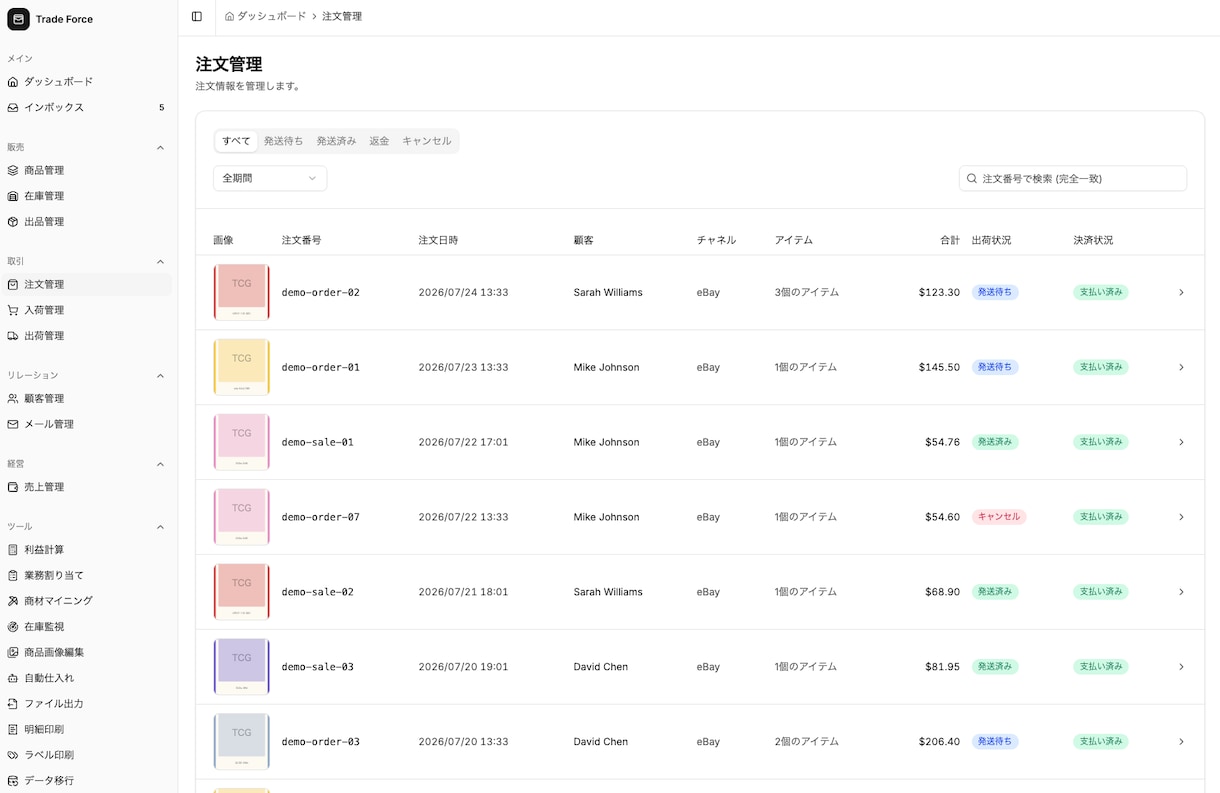Open details chevron for demo-order-07

pyautogui.click(x=1181, y=517)
